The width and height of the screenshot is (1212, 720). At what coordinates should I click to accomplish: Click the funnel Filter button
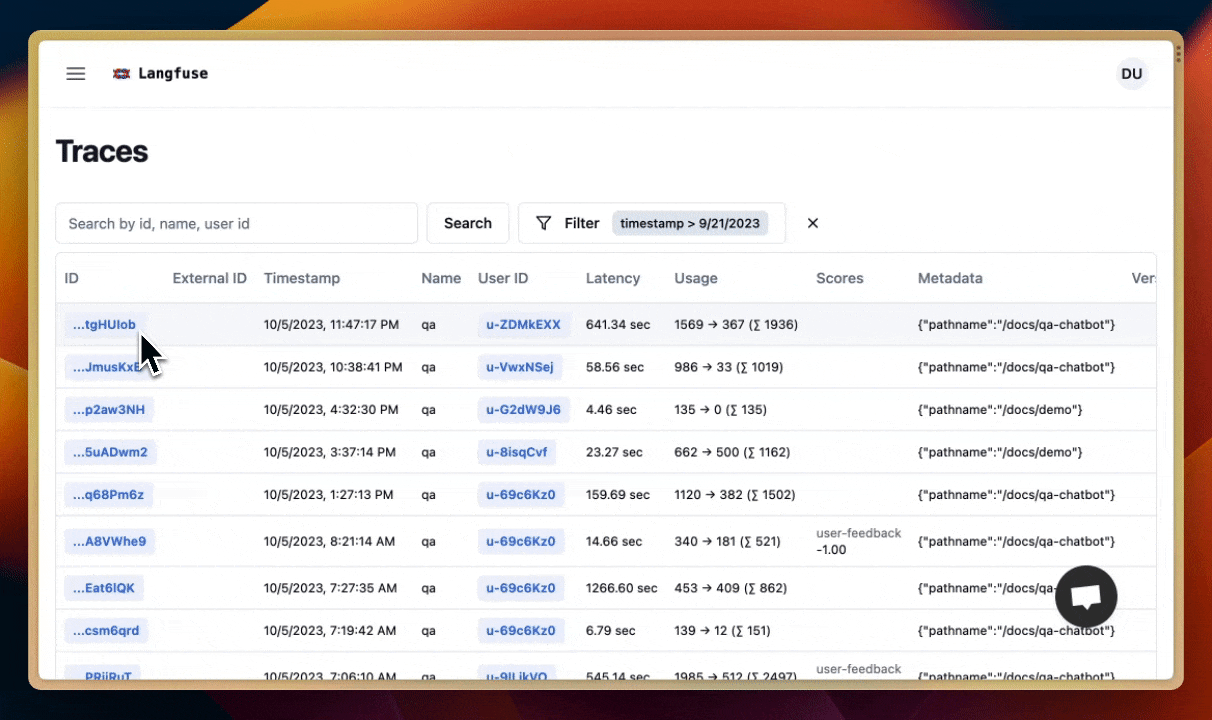tap(567, 223)
